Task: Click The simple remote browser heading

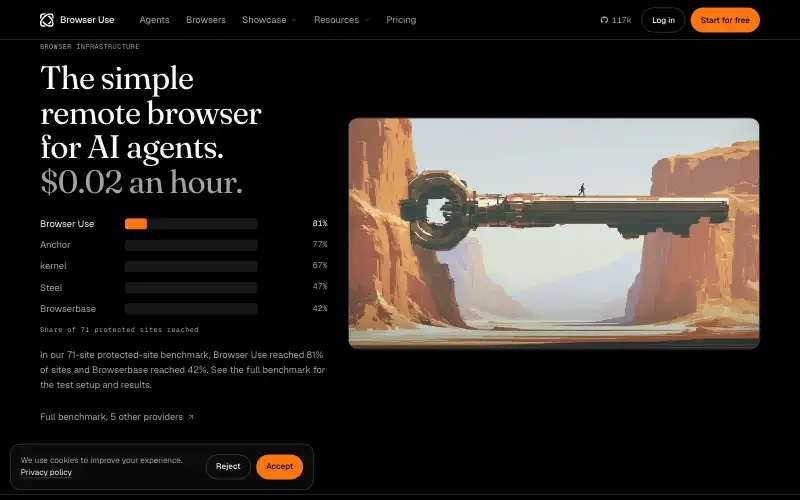Action: point(151,112)
